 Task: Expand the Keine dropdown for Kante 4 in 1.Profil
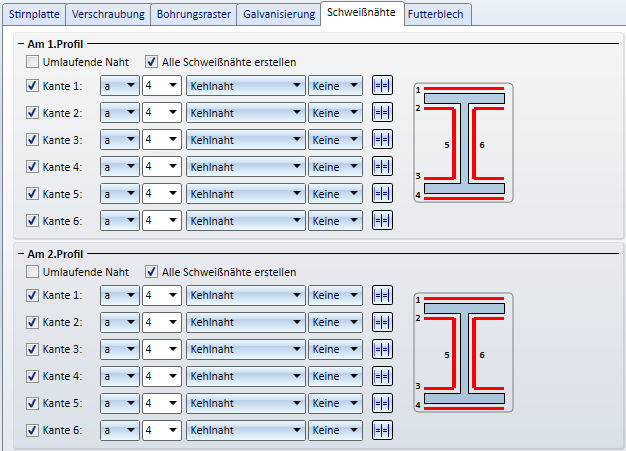click(x=337, y=167)
